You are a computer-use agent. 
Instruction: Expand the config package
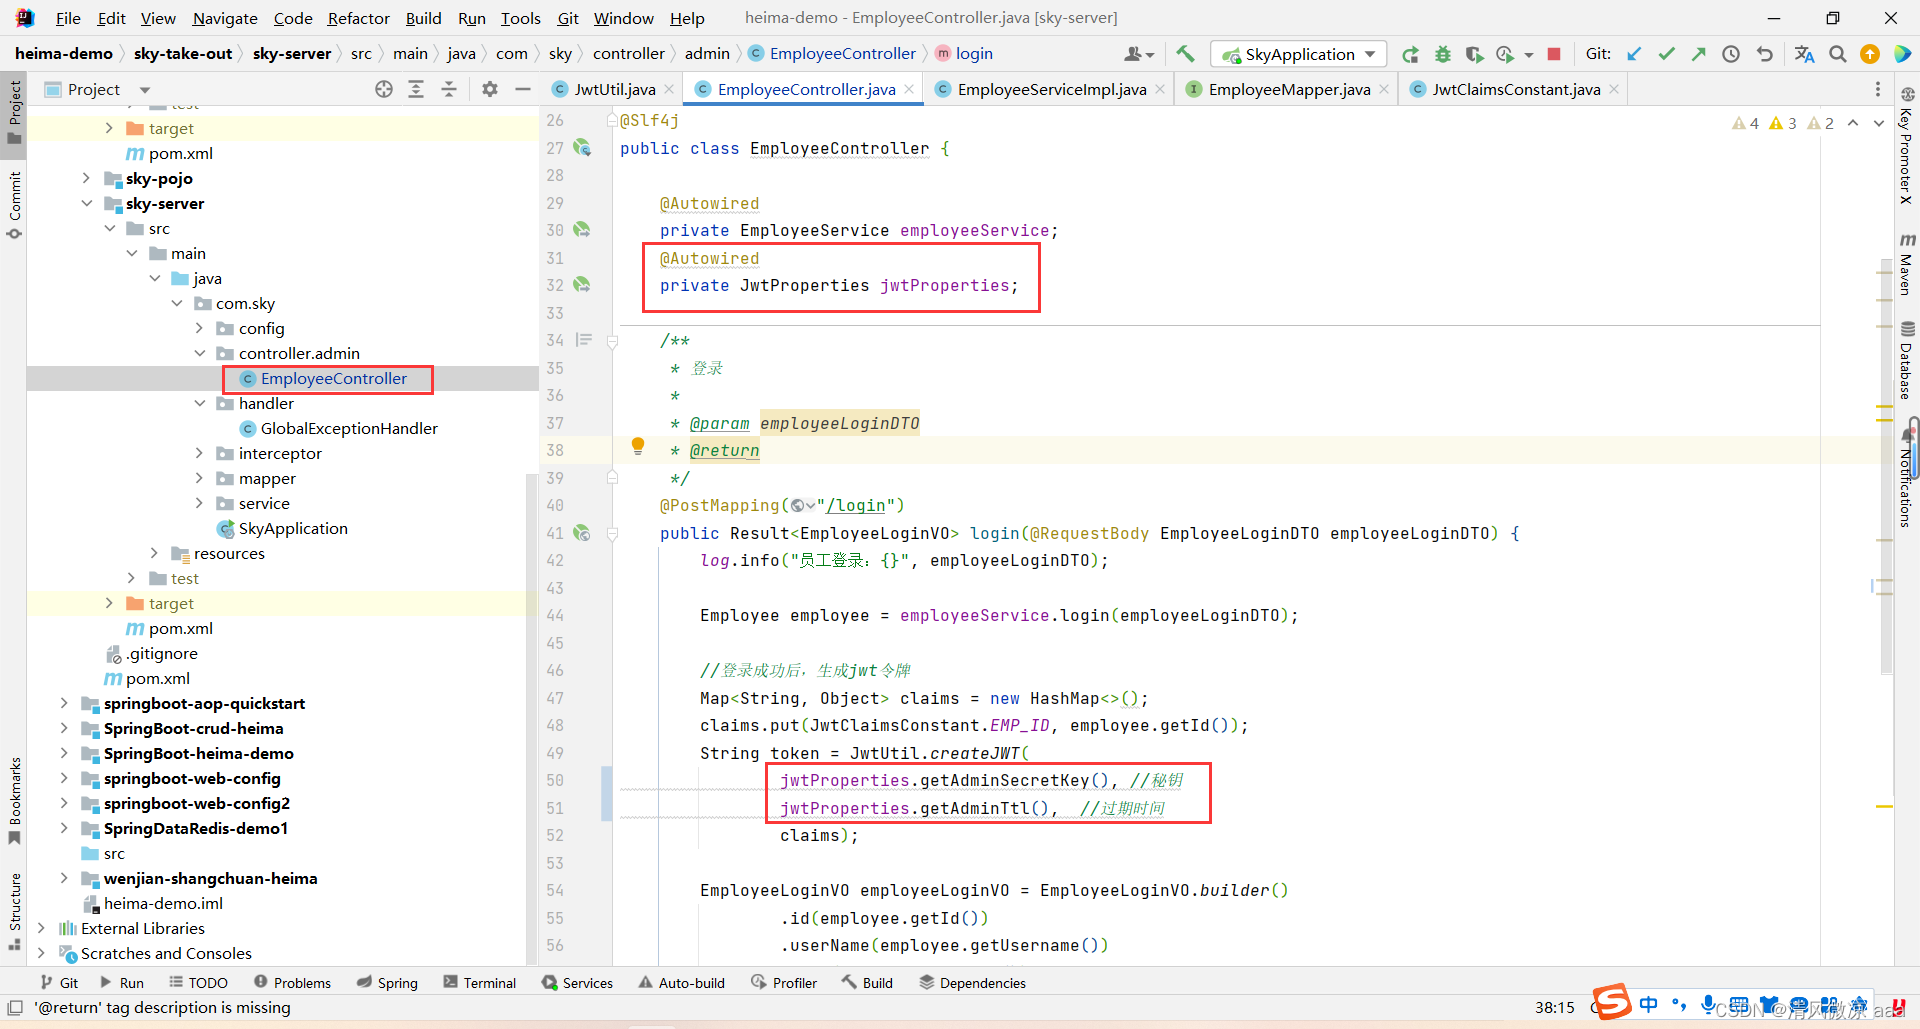coord(199,328)
